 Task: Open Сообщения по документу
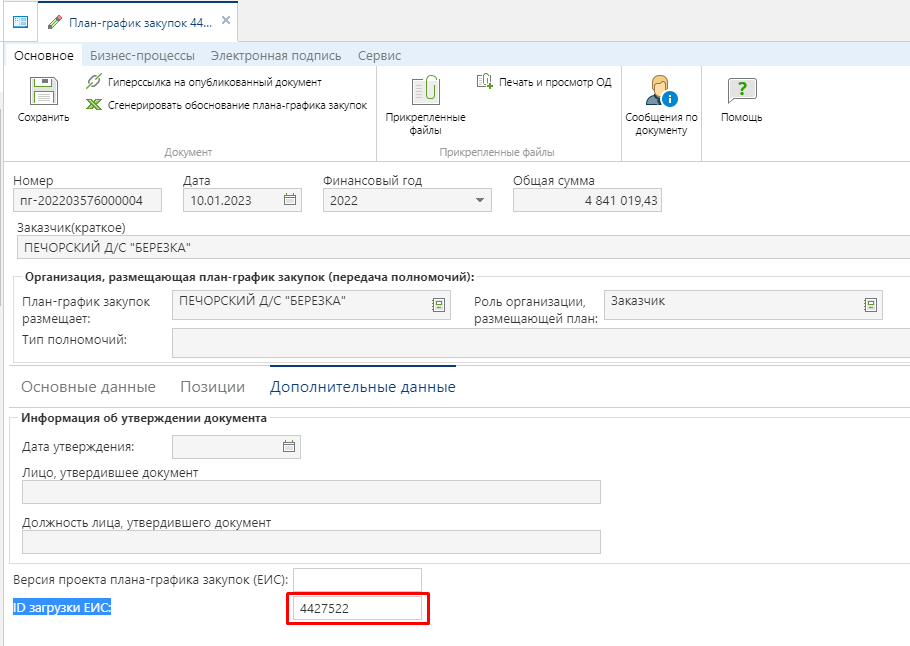point(661,93)
